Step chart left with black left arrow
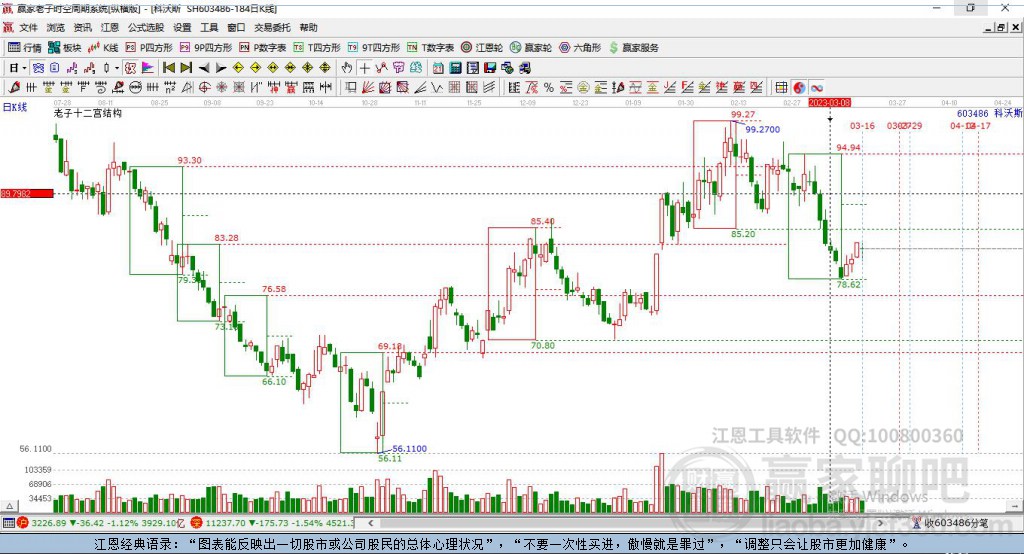Screen dimensions: 1024x554 click(204, 67)
